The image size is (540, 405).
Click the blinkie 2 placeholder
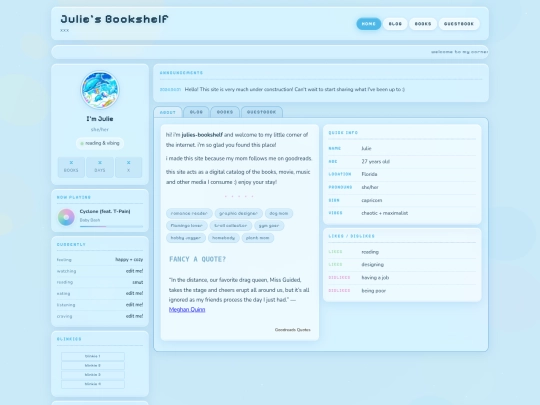pyautogui.click(x=93, y=365)
